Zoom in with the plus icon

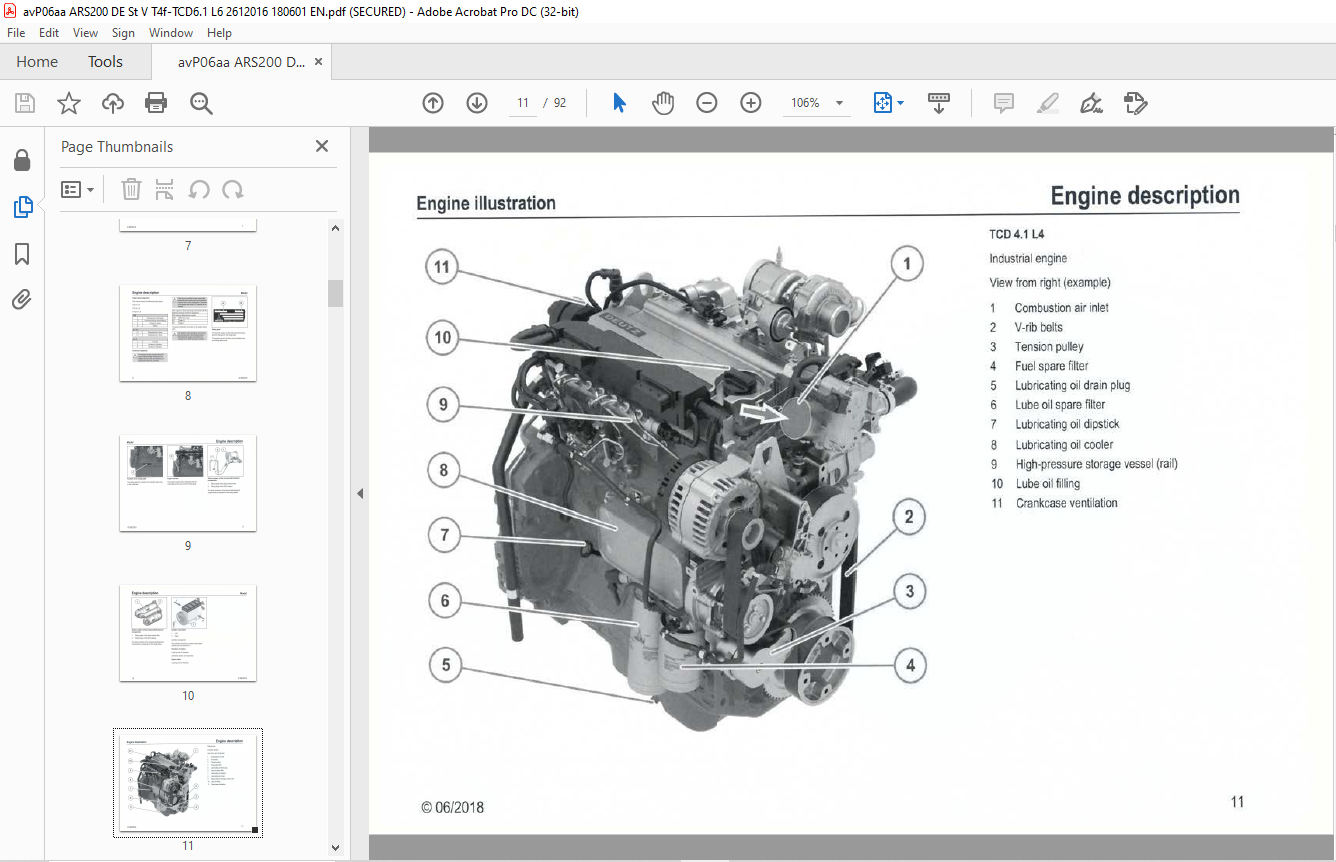(751, 103)
